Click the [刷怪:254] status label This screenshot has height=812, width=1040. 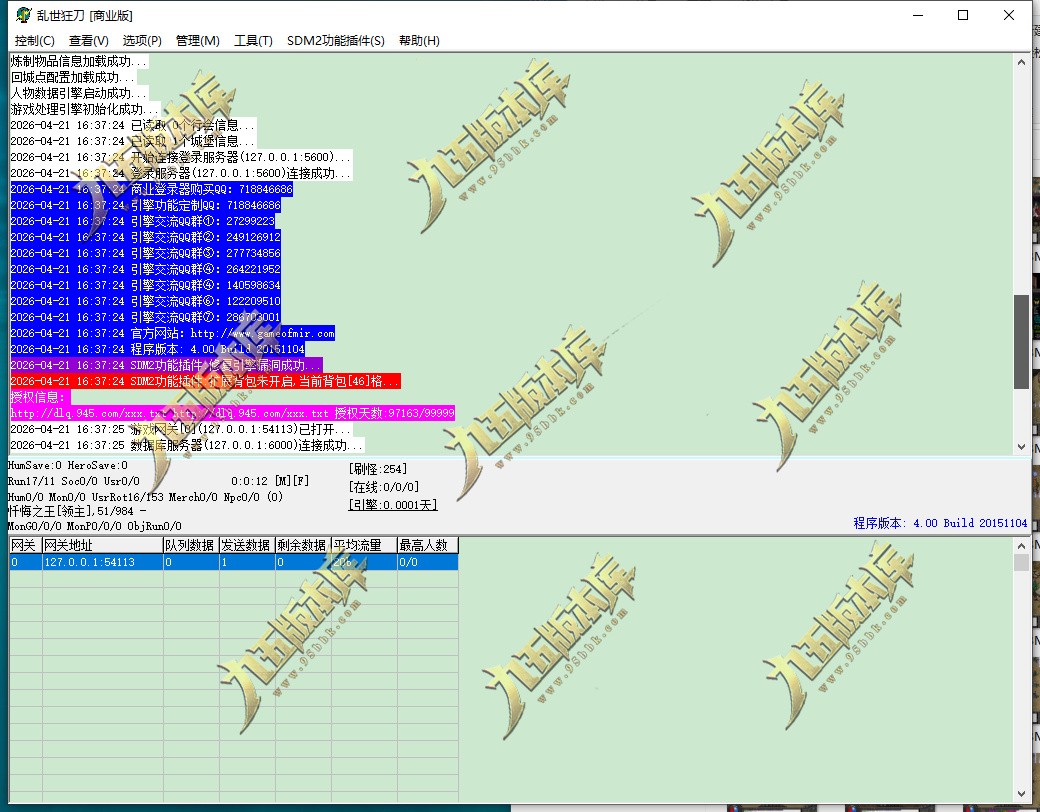pyautogui.click(x=377, y=469)
